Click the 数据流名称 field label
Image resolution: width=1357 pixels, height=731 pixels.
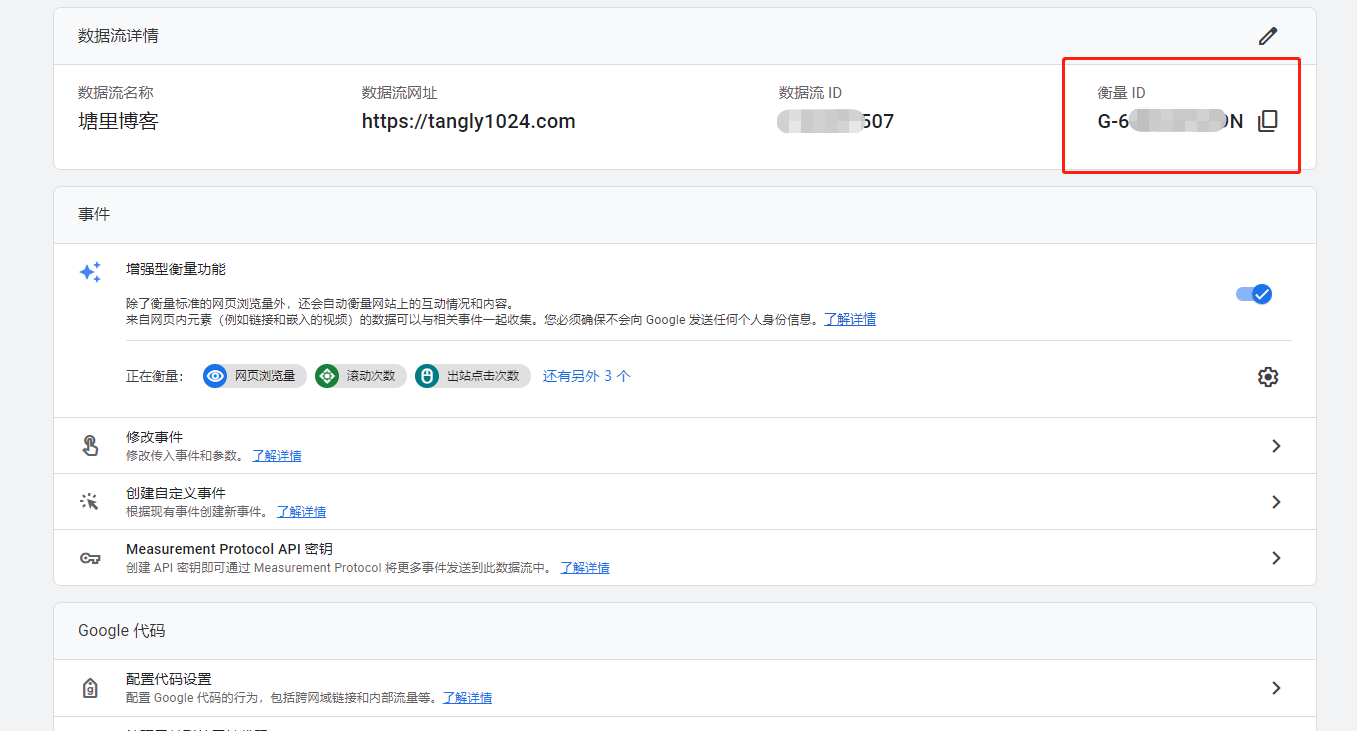[116, 93]
